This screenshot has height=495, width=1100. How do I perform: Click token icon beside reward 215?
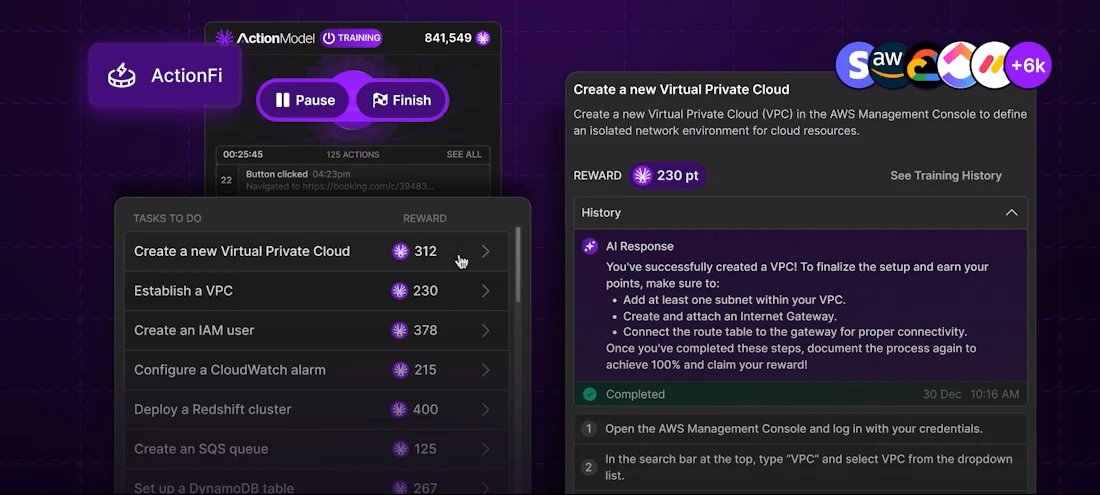pyautogui.click(x=400, y=369)
